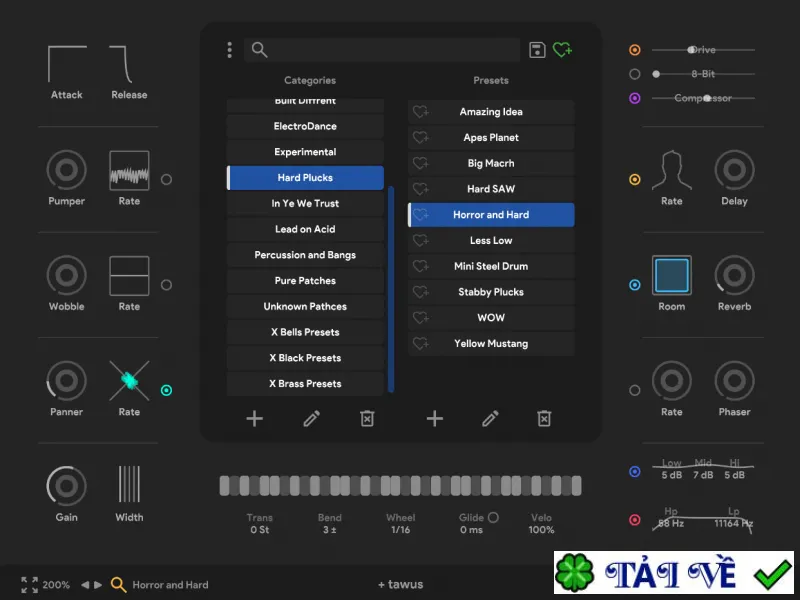Load the Mini Steel Drum preset
The width and height of the screenshot is (800, 600).
(x=491, y=266)
